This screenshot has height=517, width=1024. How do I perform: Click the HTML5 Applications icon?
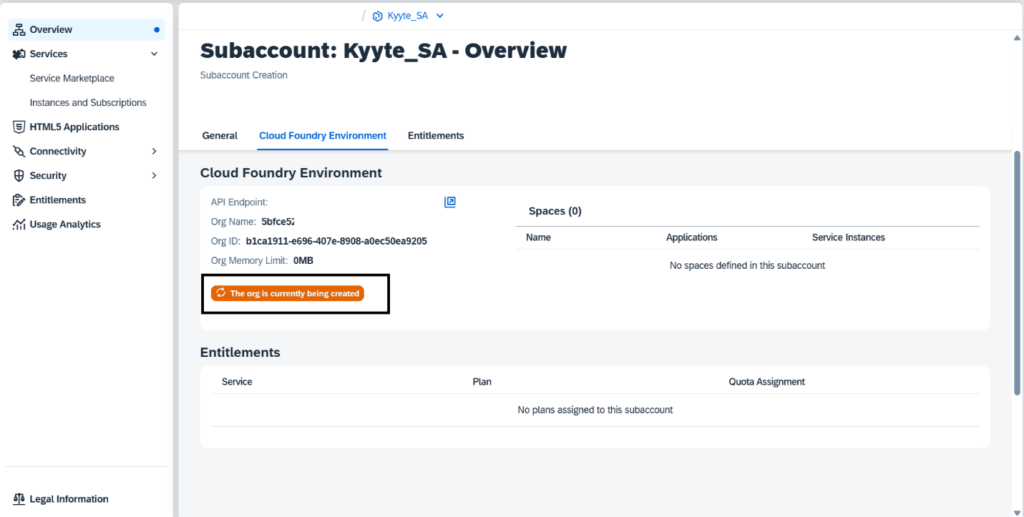pos(19,127)
